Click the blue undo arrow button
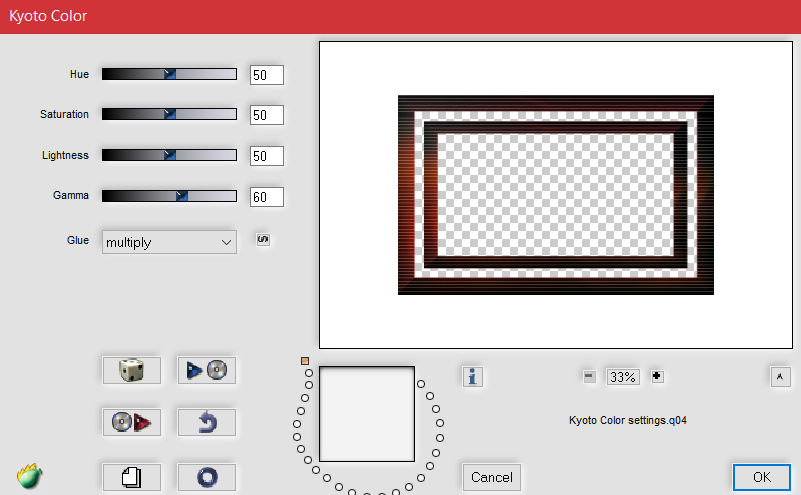The width and height of the screenshot is (801, 495). pos(206,422)
